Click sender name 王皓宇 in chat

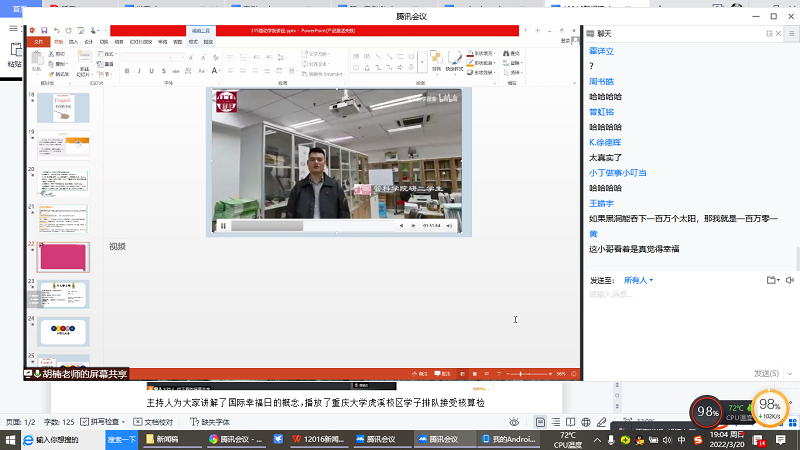tap(602, 204)
